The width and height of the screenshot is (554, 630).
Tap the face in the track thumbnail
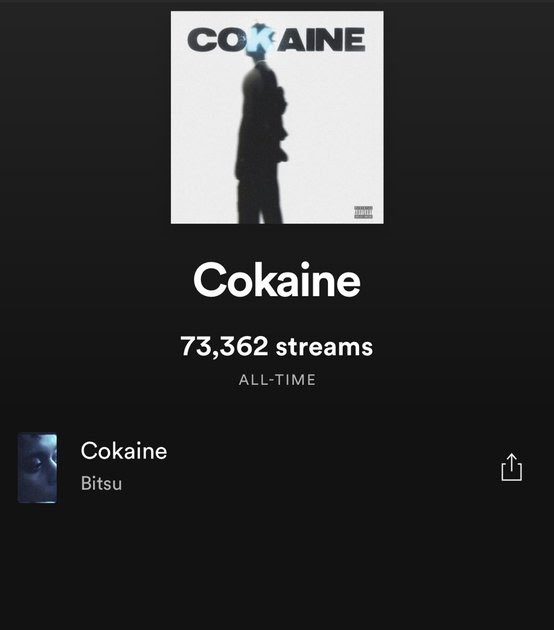[39, 463]
